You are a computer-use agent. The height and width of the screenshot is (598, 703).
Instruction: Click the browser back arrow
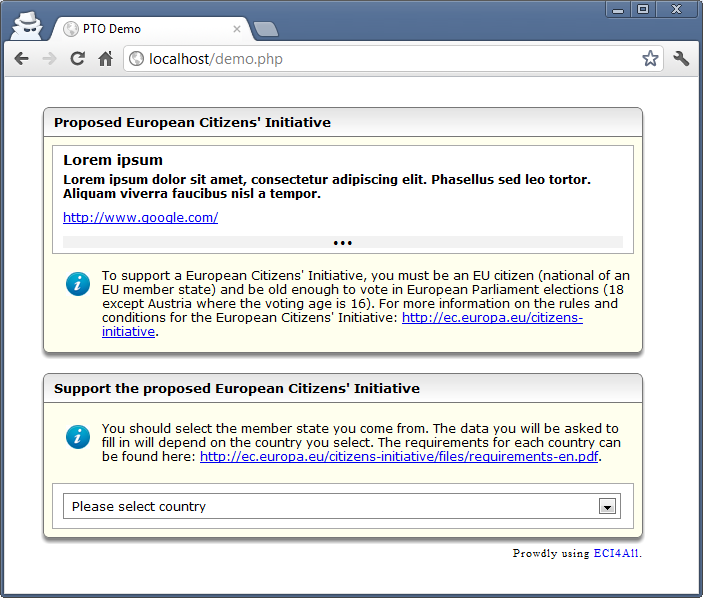point(21,59)
